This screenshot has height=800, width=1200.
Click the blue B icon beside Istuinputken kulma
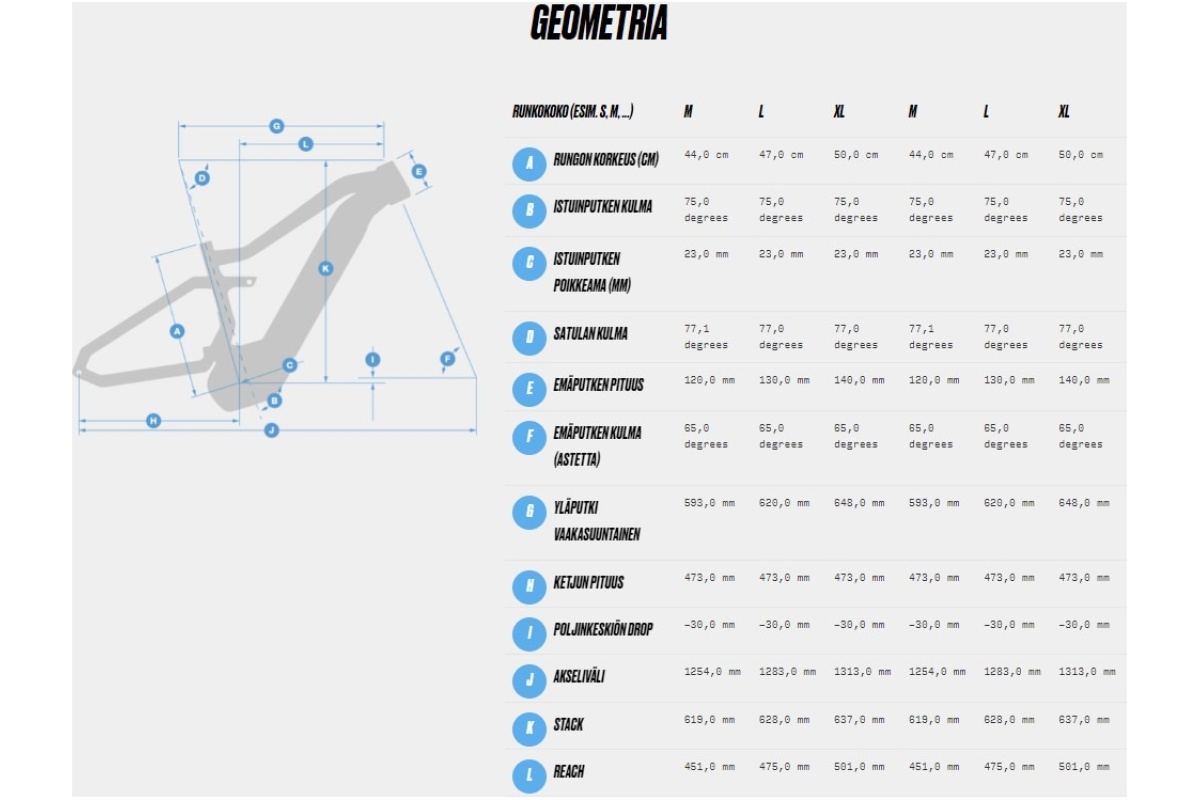pyautogui.click(x=529, y=210)
